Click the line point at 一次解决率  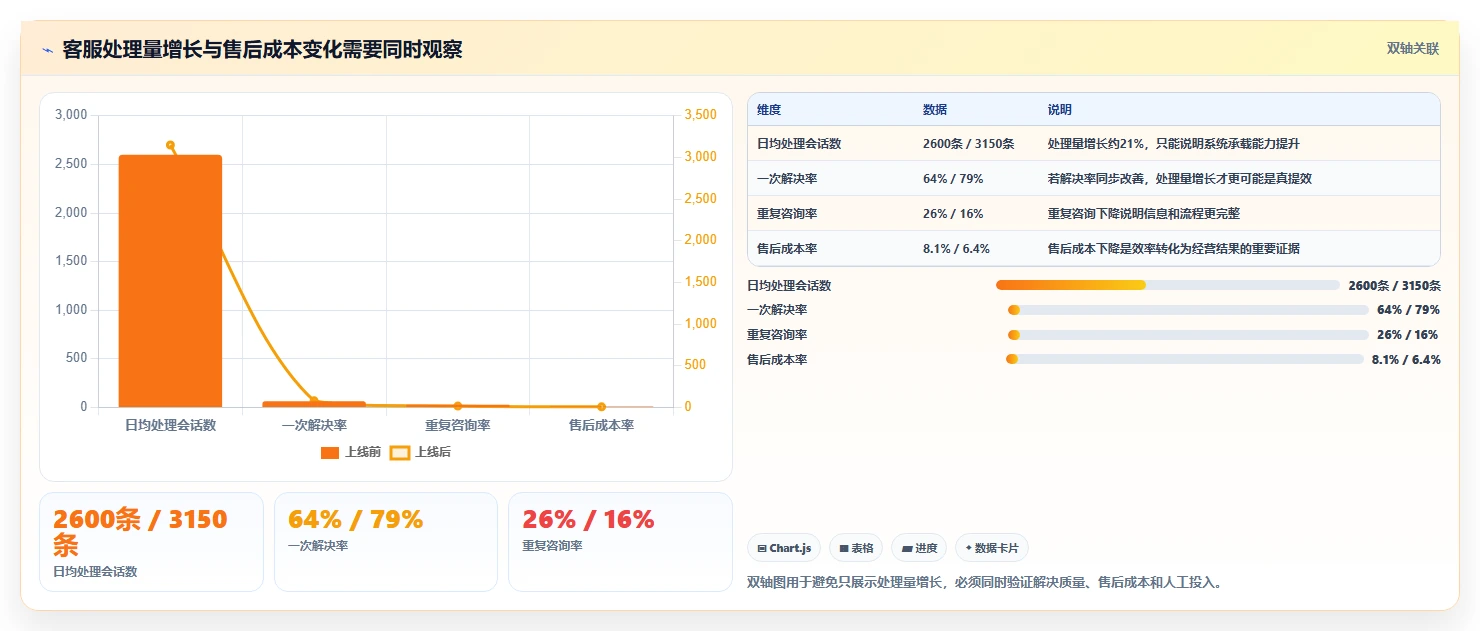314,401
